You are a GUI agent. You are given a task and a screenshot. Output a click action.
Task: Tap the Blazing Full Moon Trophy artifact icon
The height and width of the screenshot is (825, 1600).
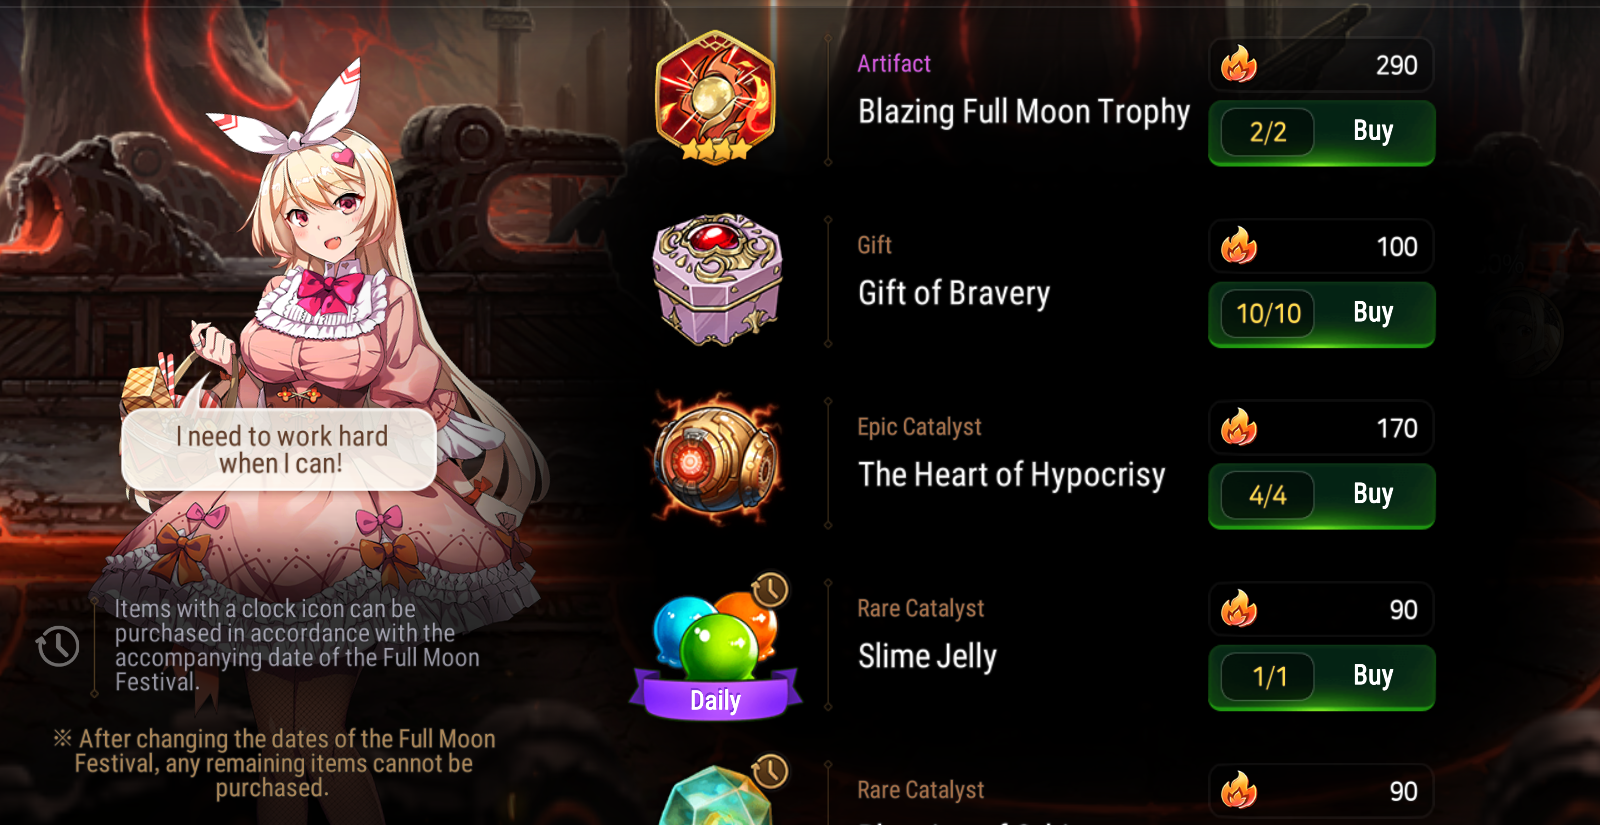[x=715, y=97]
